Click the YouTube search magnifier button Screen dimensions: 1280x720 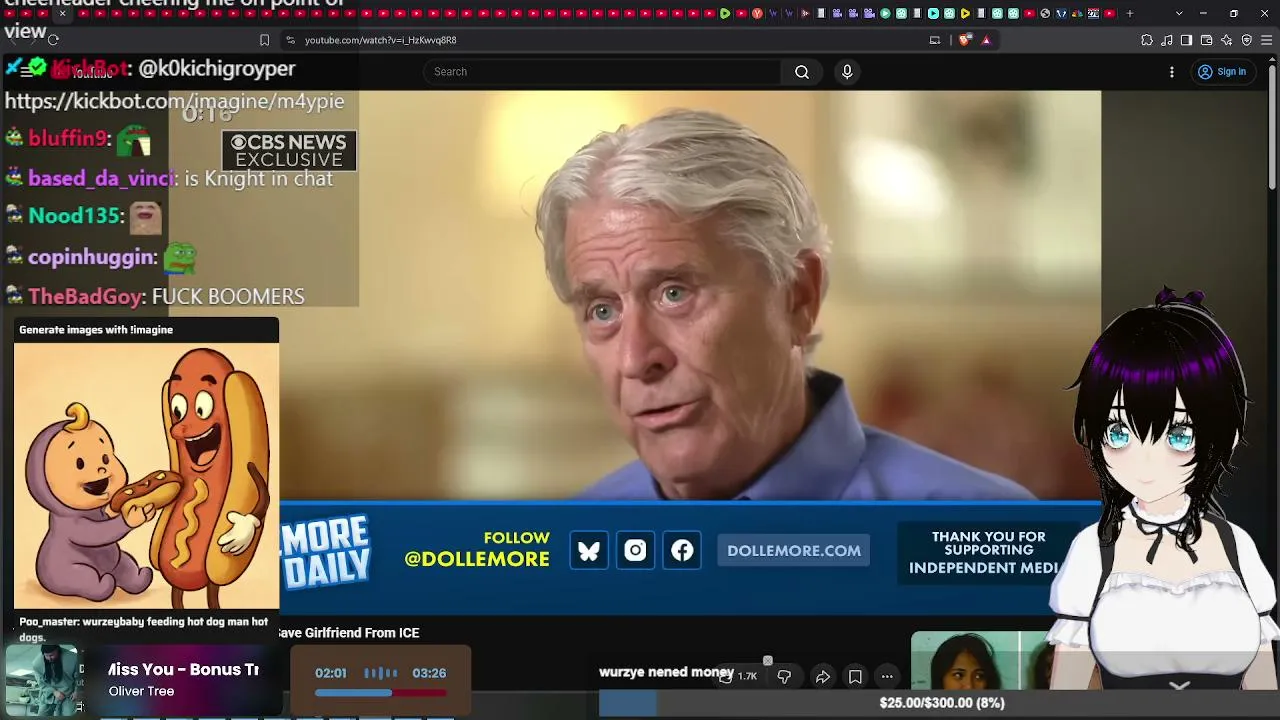pyautogui.click(x=801, y=72)
